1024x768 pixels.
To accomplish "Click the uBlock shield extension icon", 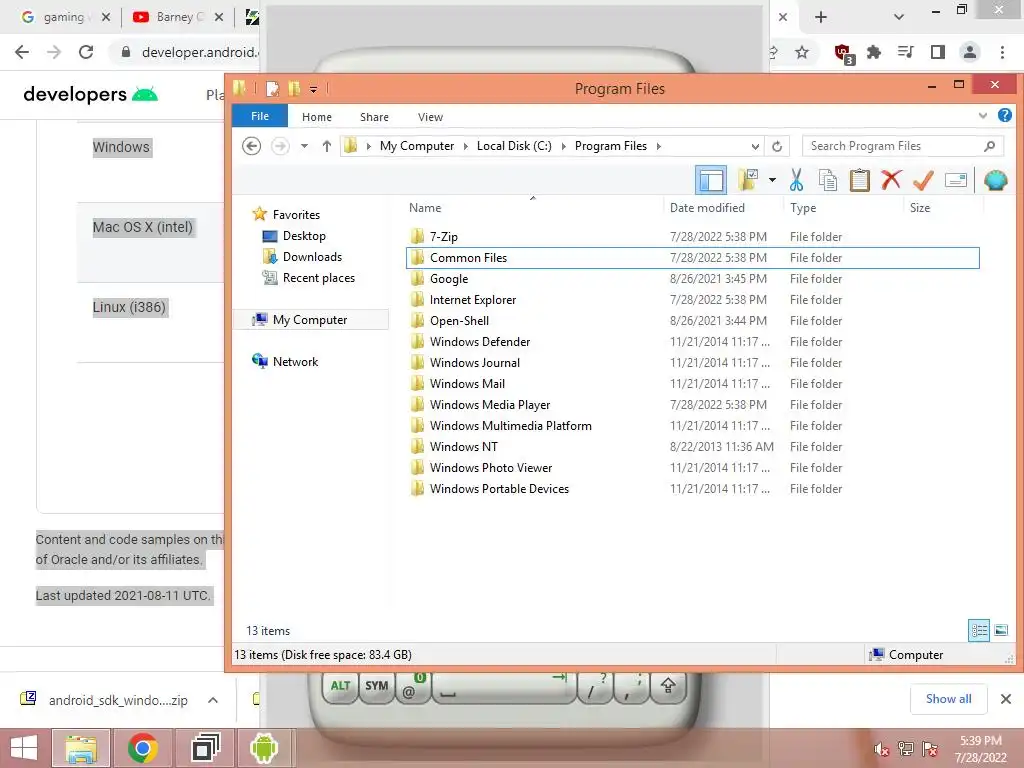I will (843, 53).
